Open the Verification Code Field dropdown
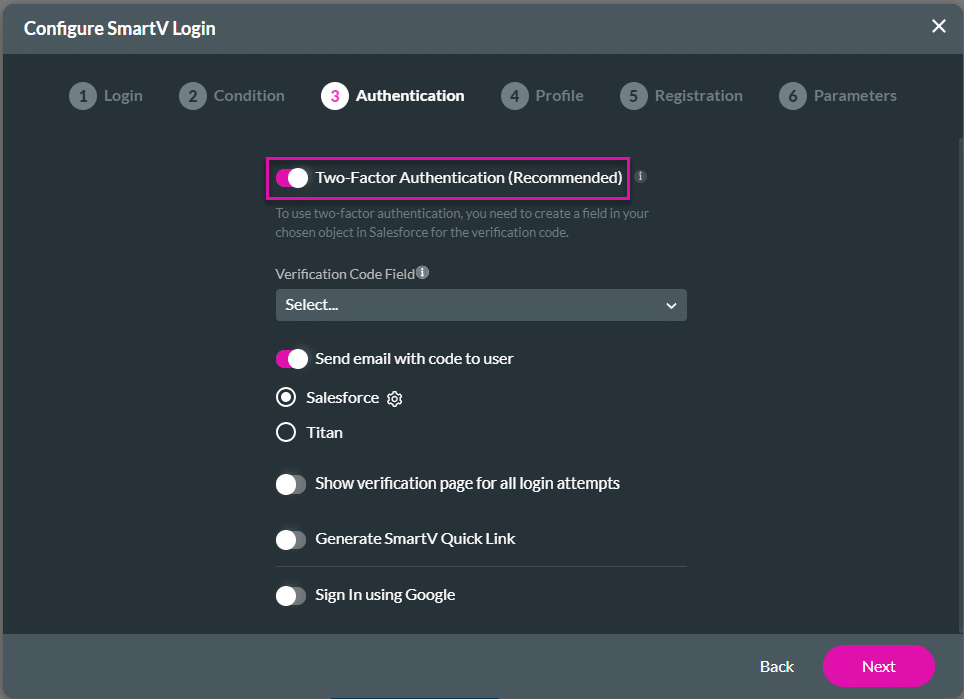Image resolution: width=964 pixels, height=699 pixels. point(481,305)
